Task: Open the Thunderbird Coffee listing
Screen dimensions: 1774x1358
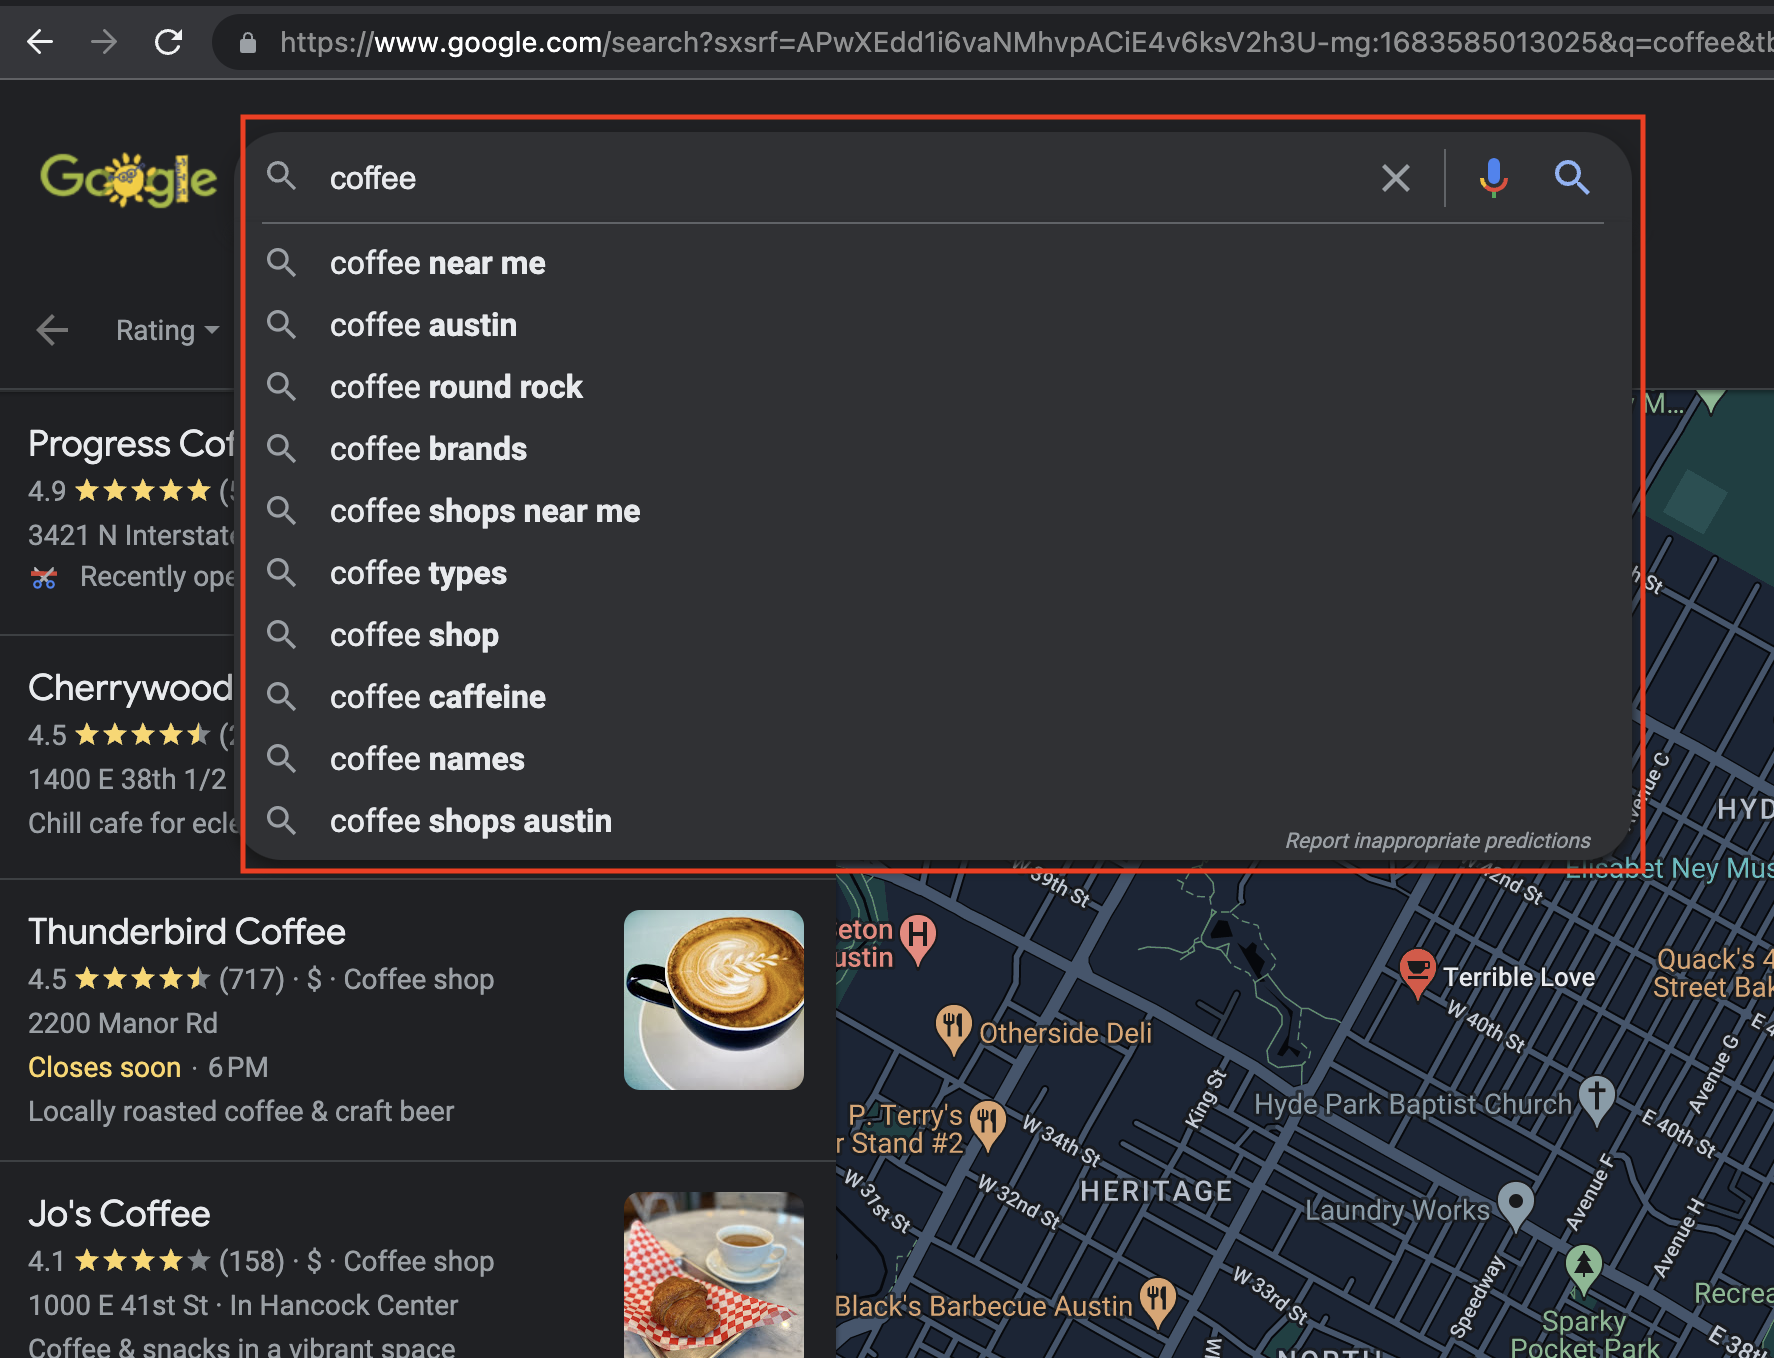Action: click(x=186, y=931)
